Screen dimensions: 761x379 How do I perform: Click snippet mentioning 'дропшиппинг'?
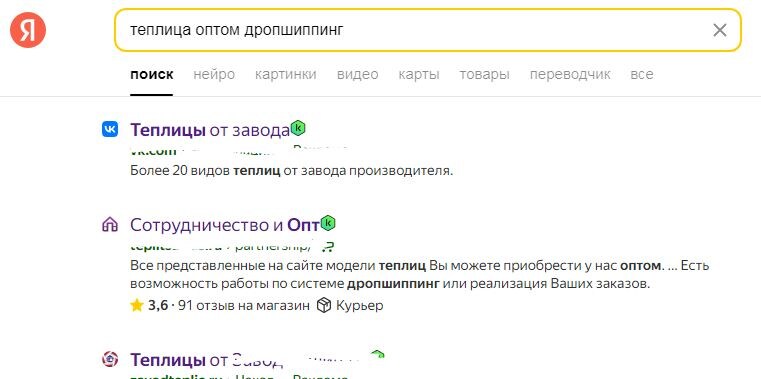(x=420, y=275)
